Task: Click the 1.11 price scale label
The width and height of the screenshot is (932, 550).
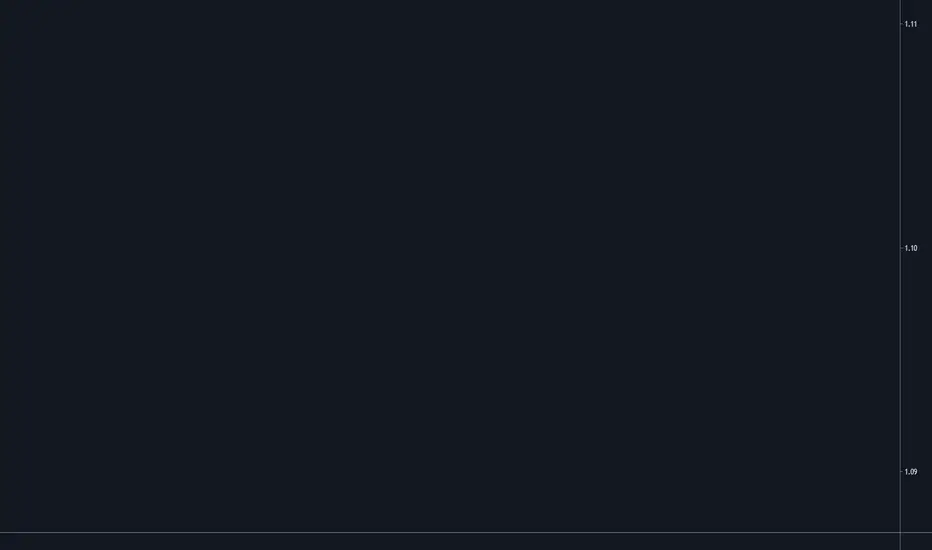Action: [x=911, y=24]
